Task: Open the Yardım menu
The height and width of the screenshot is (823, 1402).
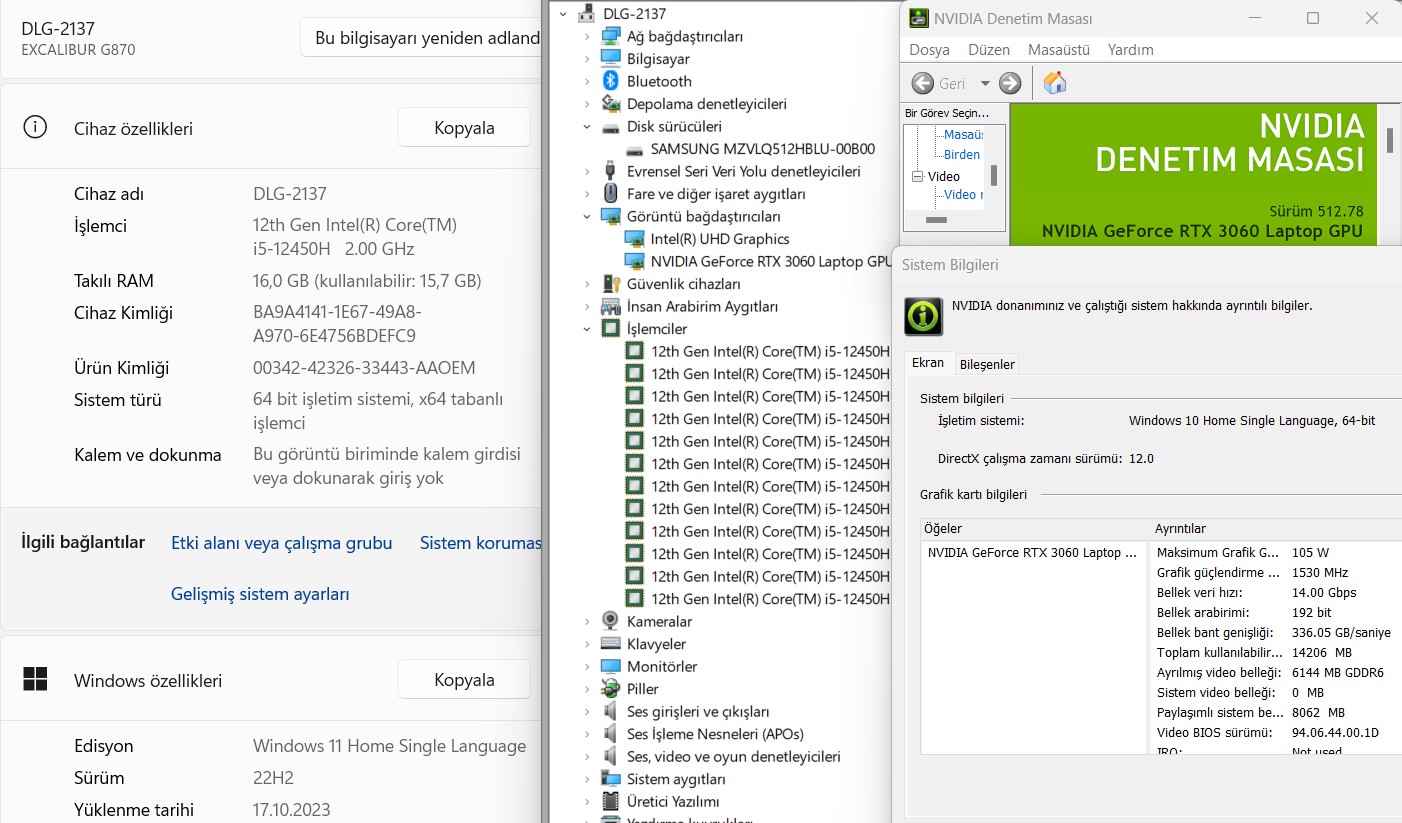Action: click(1131, 49)
